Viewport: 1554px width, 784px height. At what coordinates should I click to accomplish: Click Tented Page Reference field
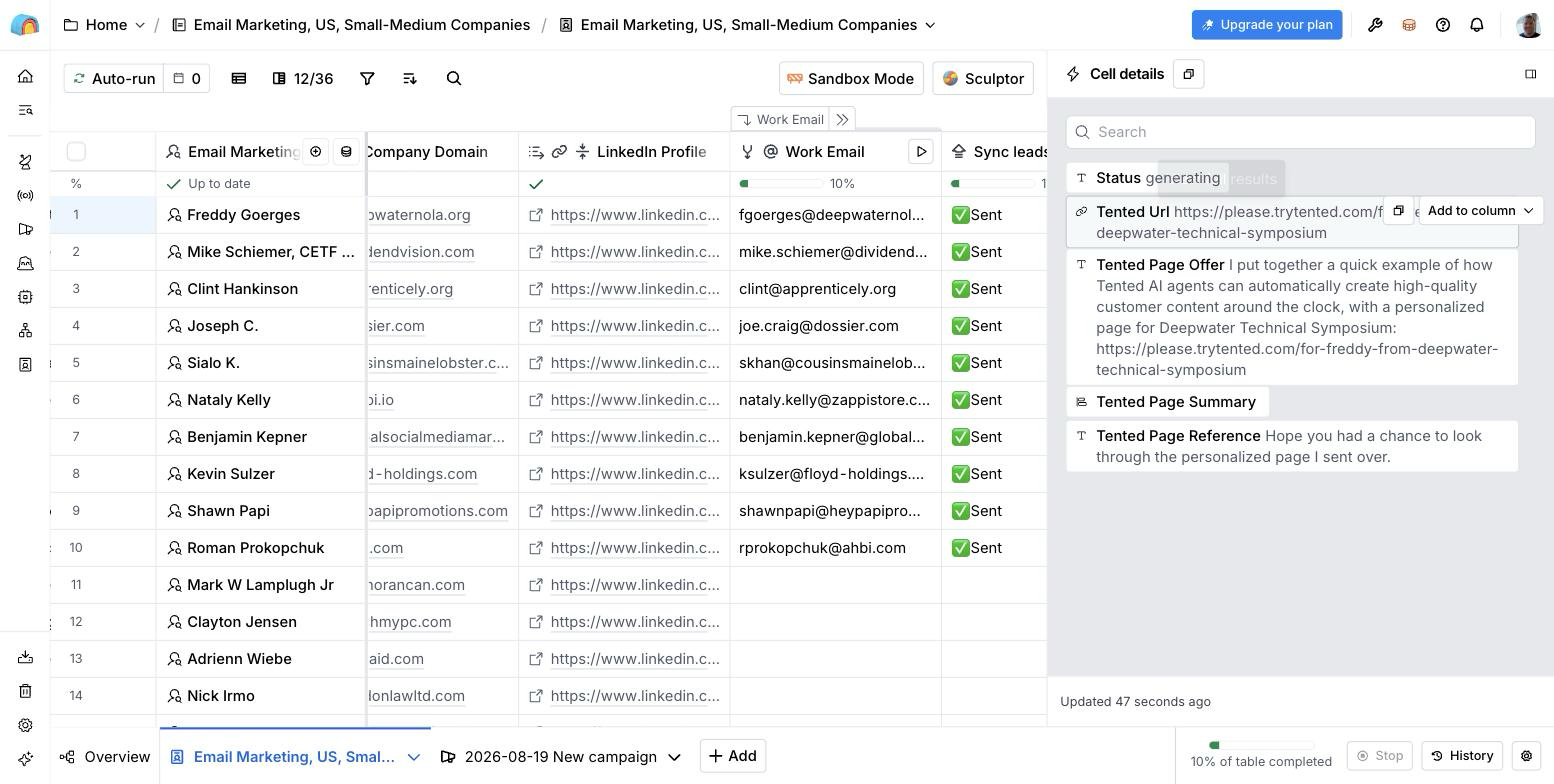coord(1292,446)
